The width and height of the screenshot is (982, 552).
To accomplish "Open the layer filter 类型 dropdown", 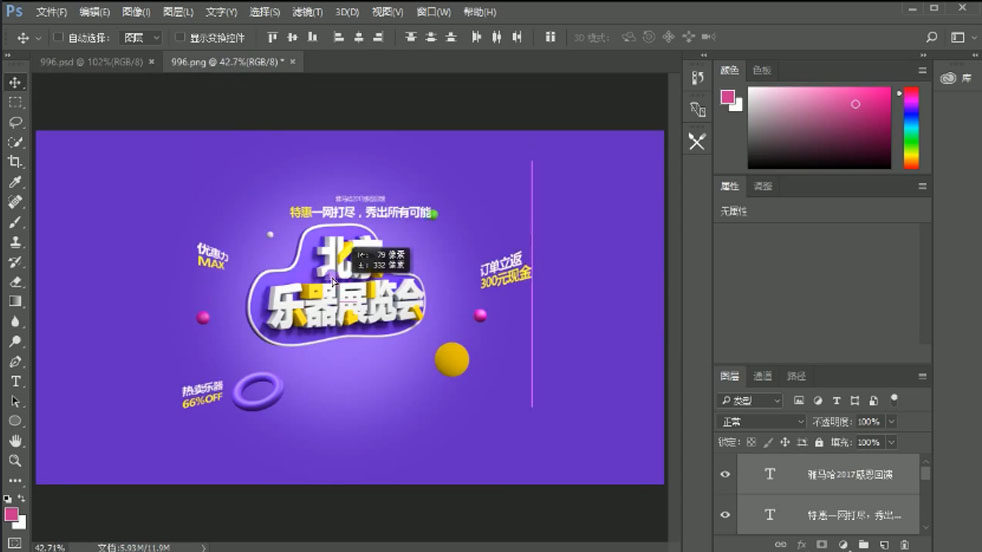I will [750, 400].
